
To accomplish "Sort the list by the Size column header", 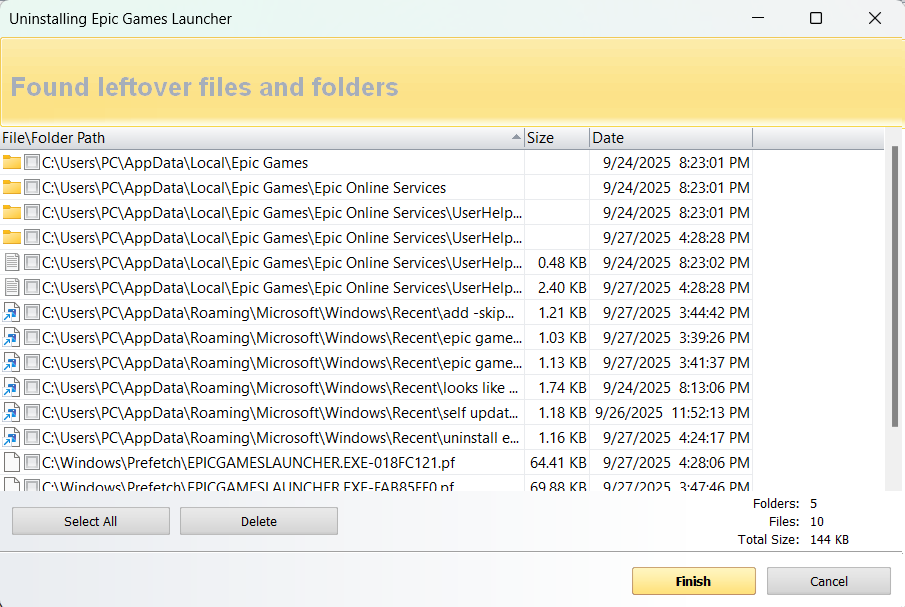I will [x=555, y=138].
